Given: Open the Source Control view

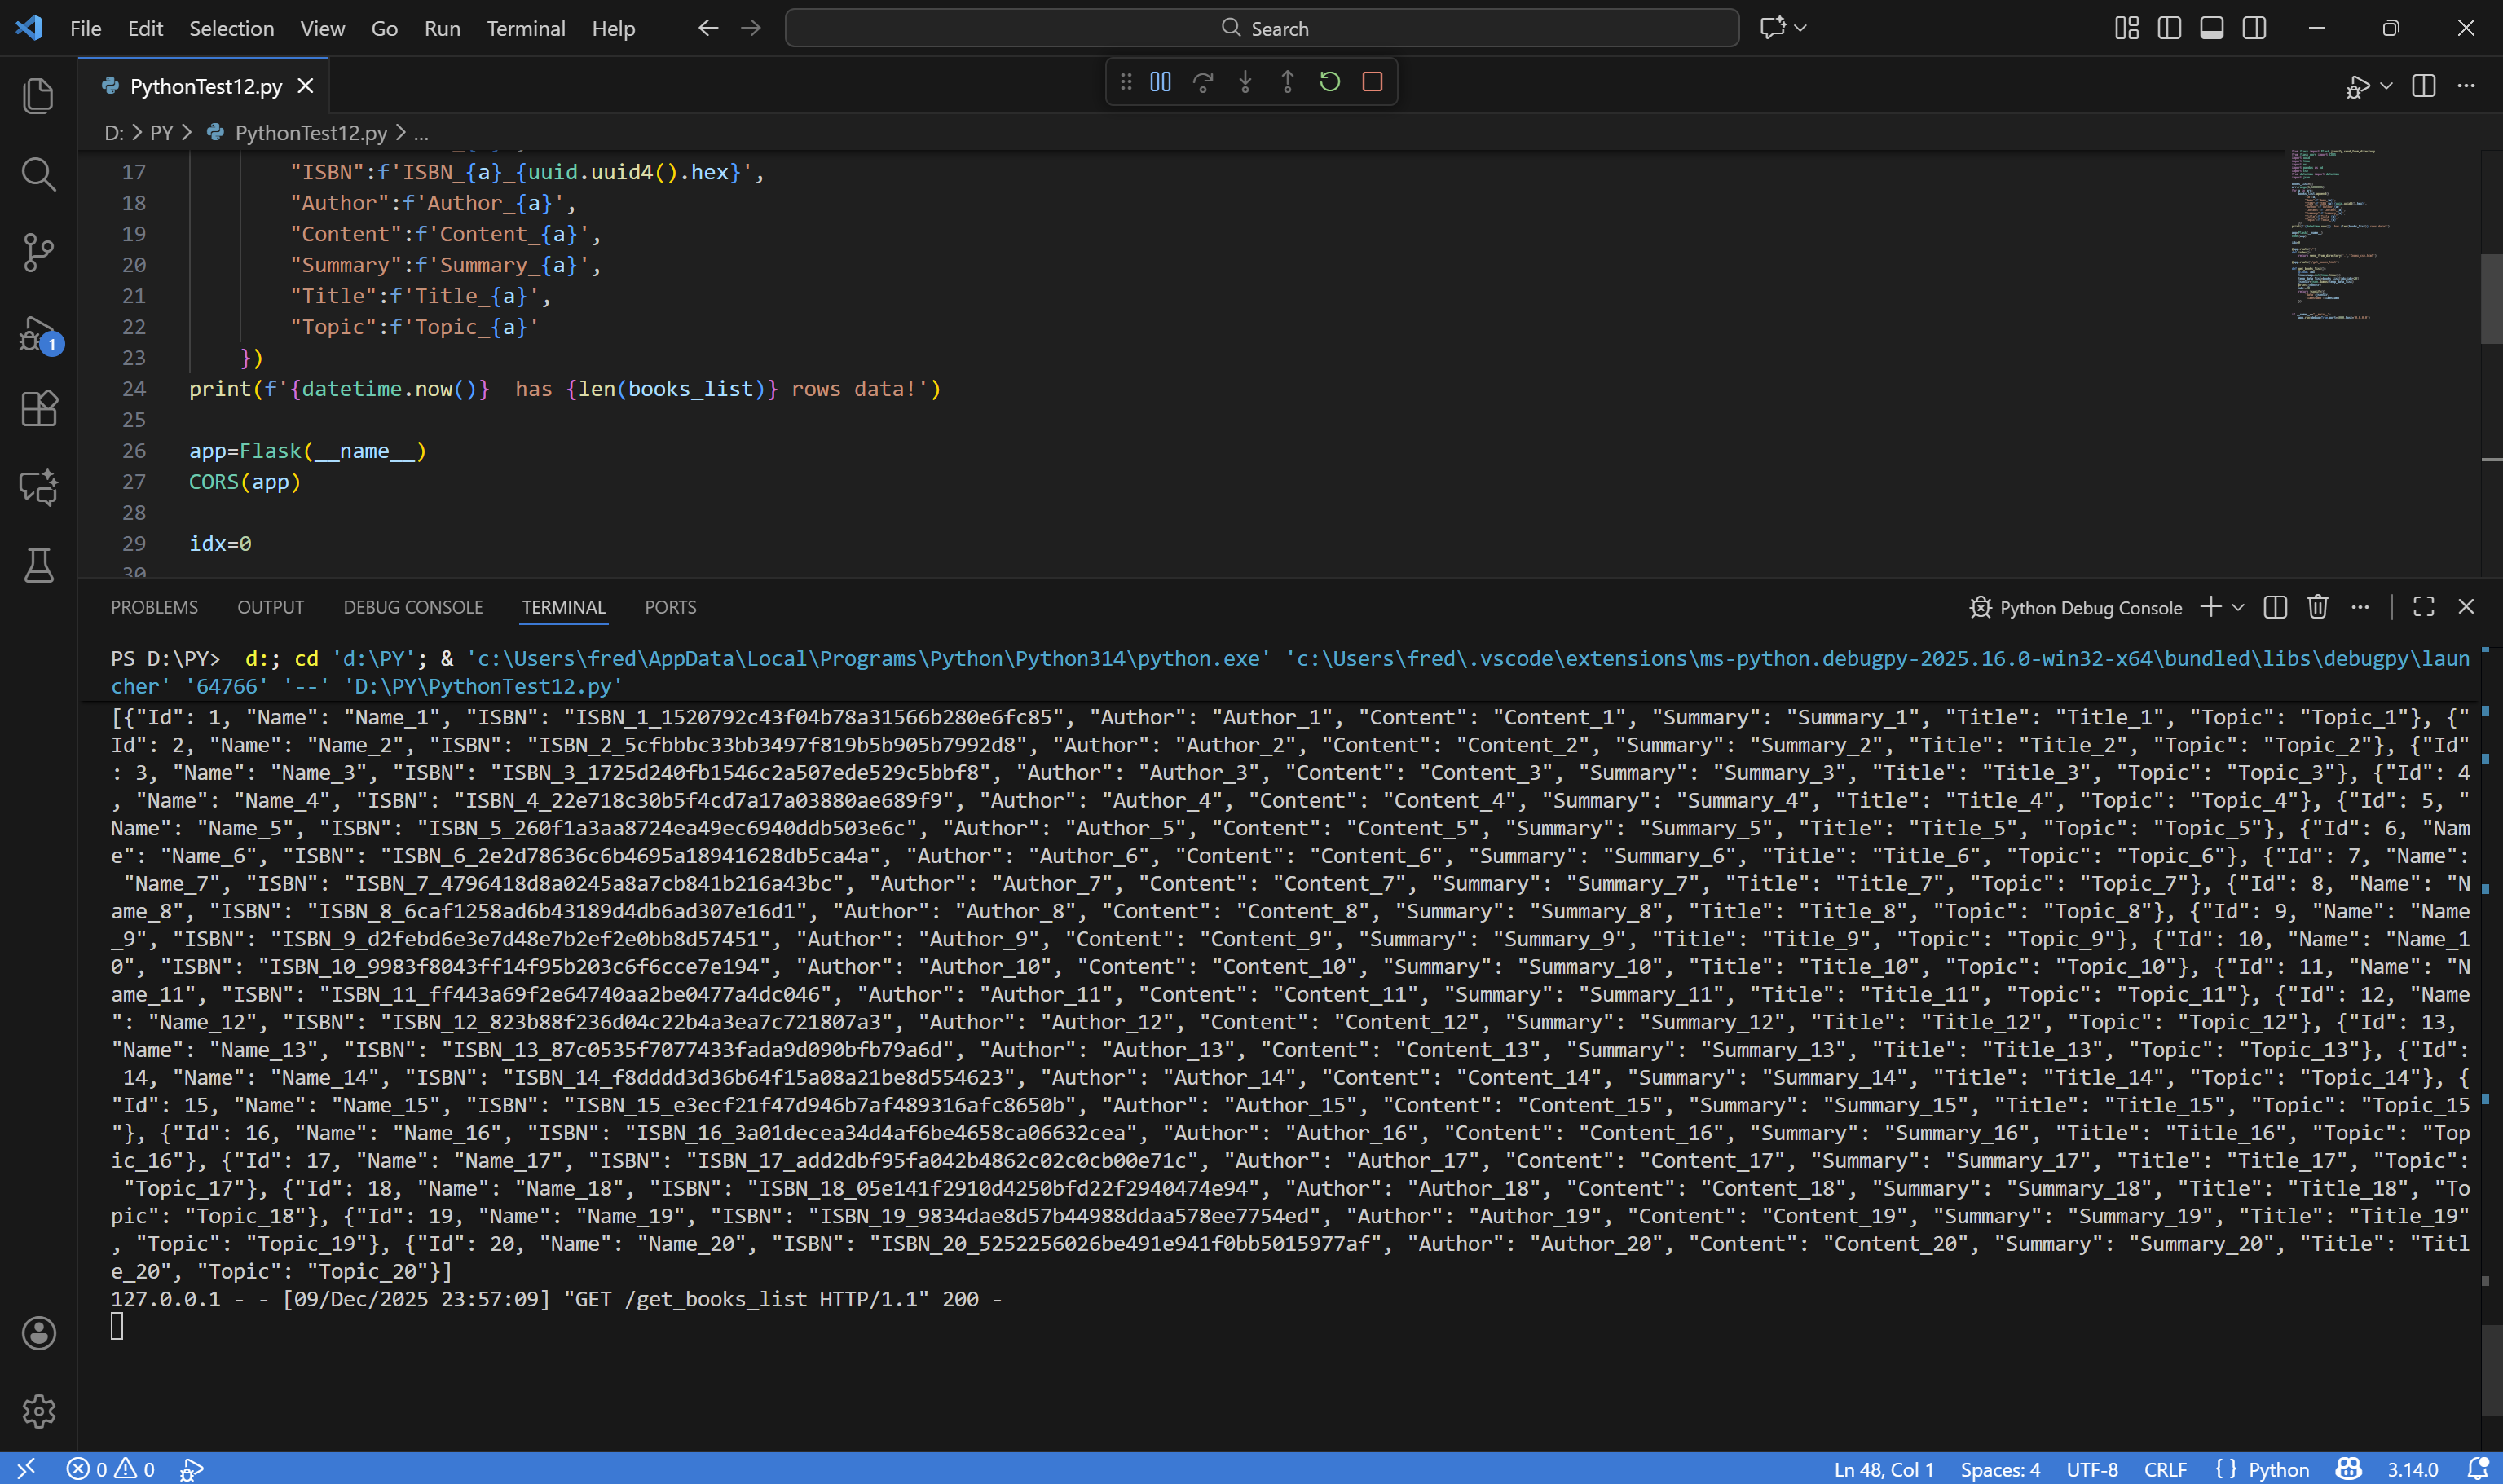Looking at the screenshot, I should point(38,252).
